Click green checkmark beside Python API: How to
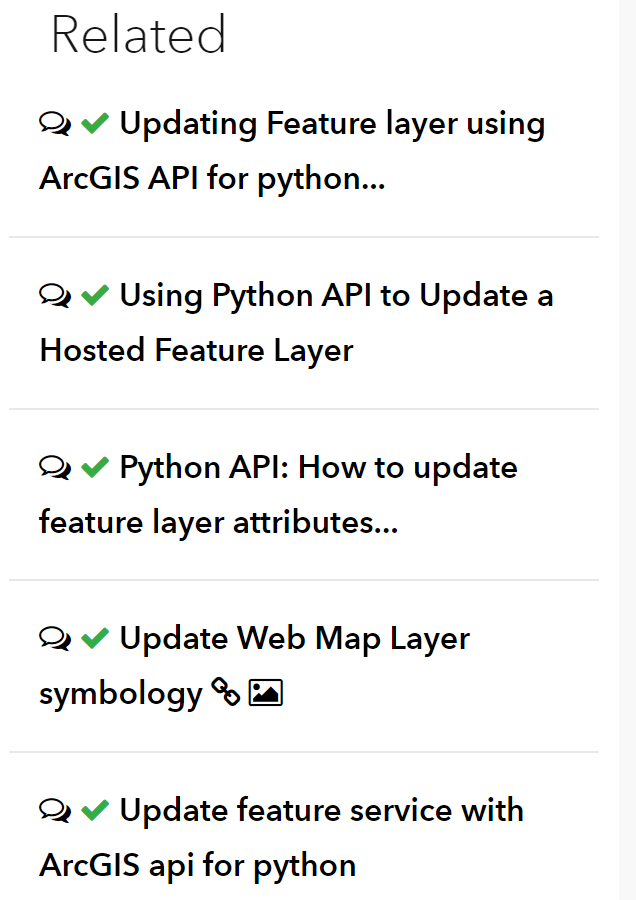 (95, 468)
